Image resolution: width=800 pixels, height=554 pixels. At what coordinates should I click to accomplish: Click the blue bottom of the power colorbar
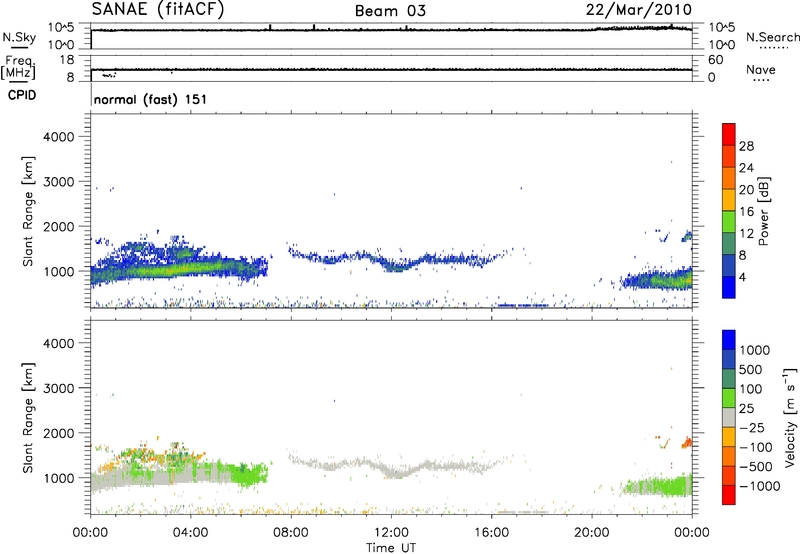click(729, 287)
